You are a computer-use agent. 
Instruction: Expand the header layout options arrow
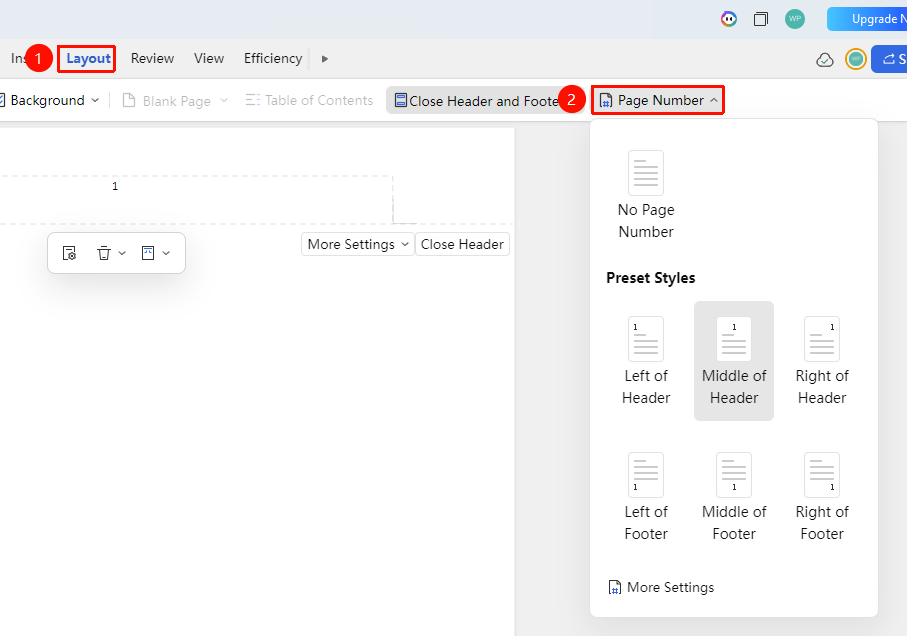(166, 253)
